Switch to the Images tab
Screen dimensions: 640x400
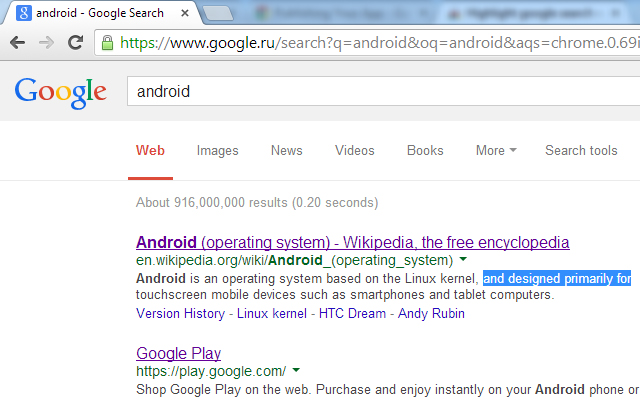(x=218, y=151)
